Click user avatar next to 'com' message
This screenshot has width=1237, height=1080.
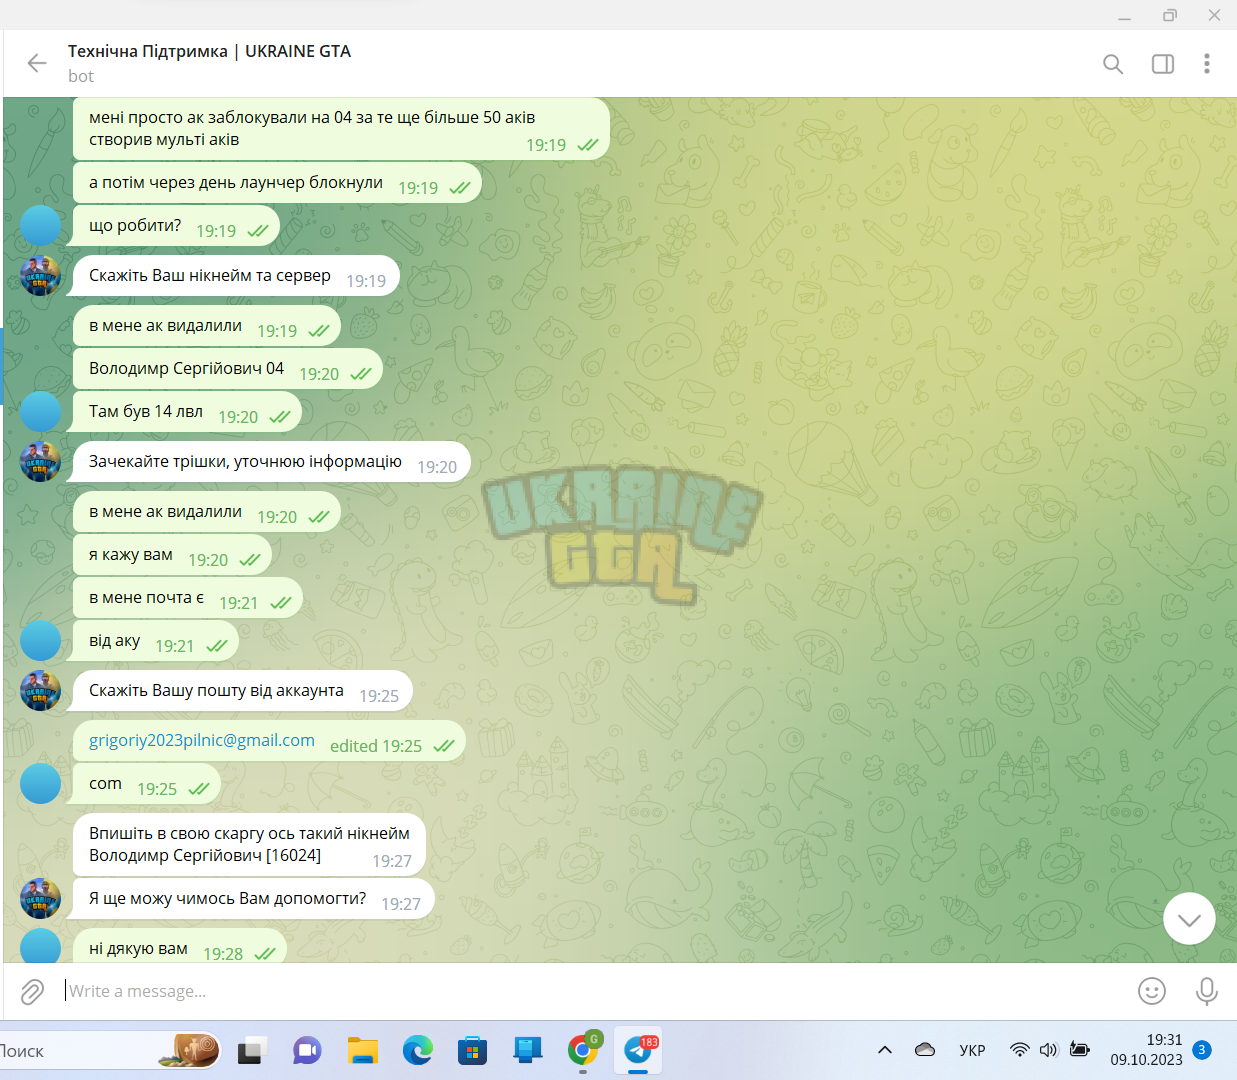point(41,784)
